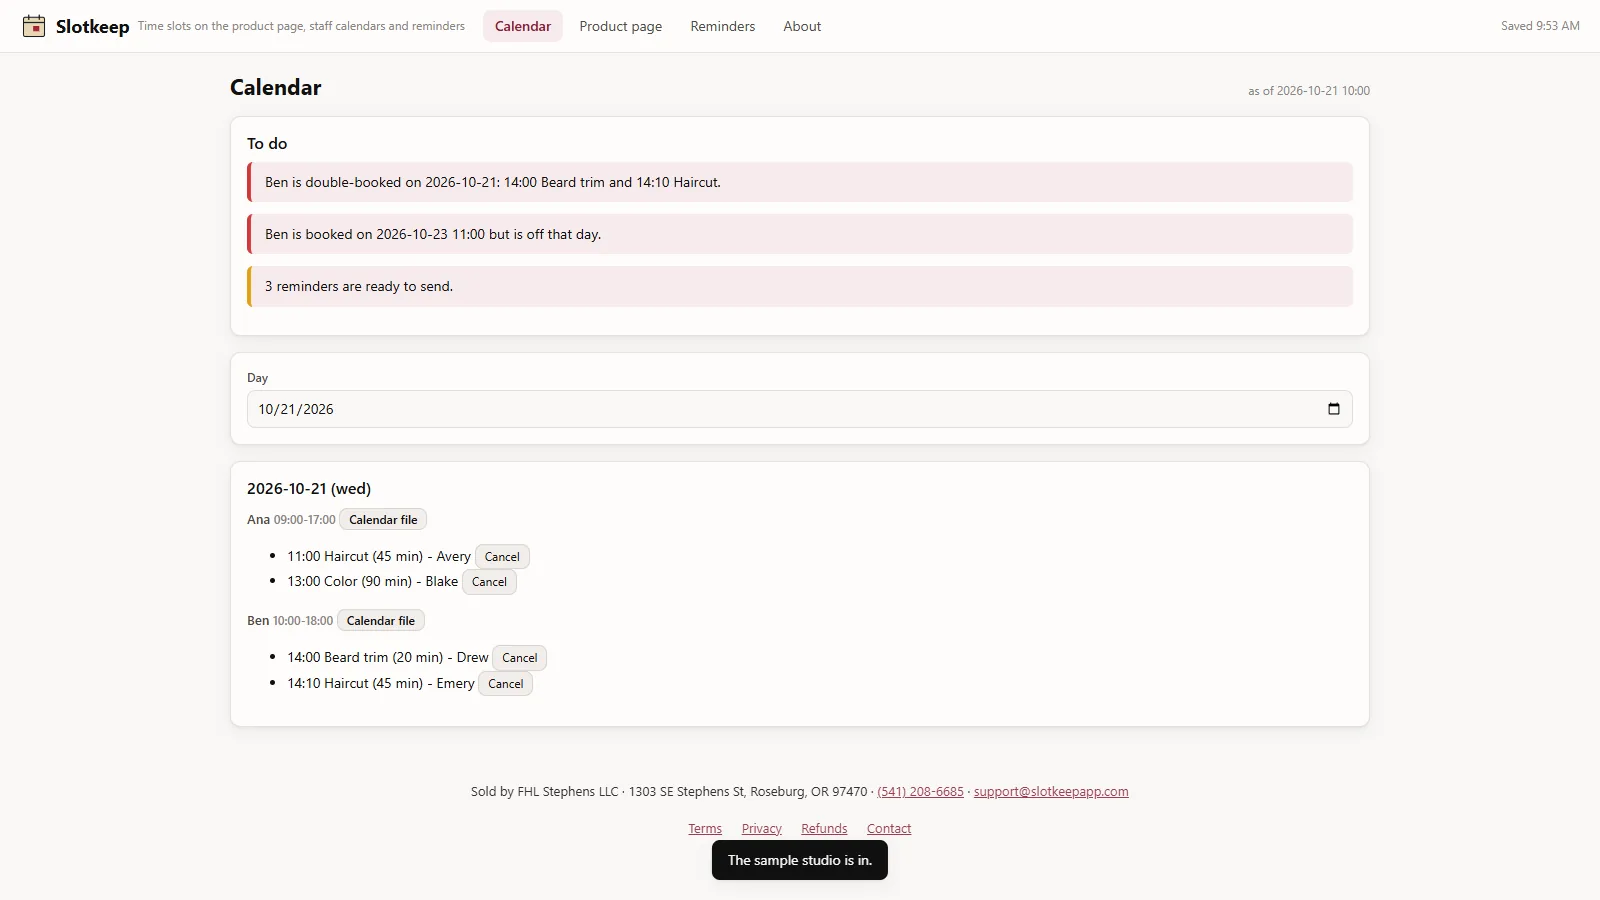This screenshot has height=900, width=1600.
Task: Open the Refunds policy link
Action: pos(824,829)
